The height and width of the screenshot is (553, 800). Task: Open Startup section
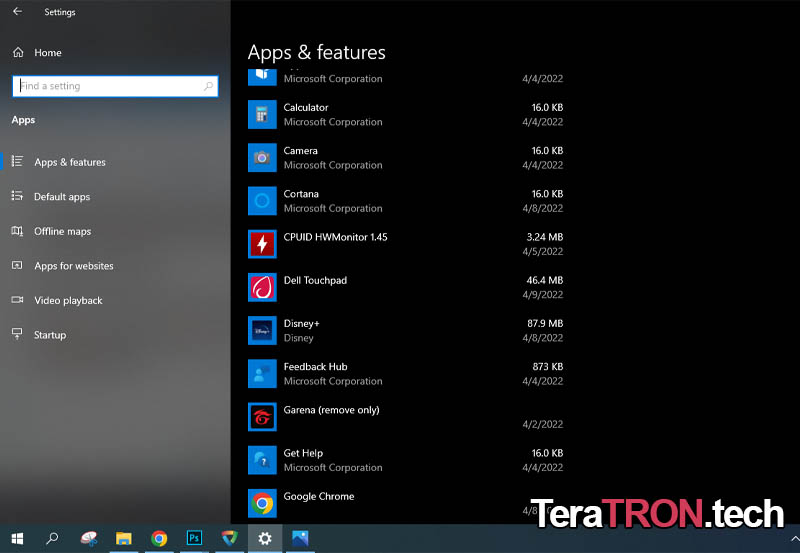[x=49, y=335]
